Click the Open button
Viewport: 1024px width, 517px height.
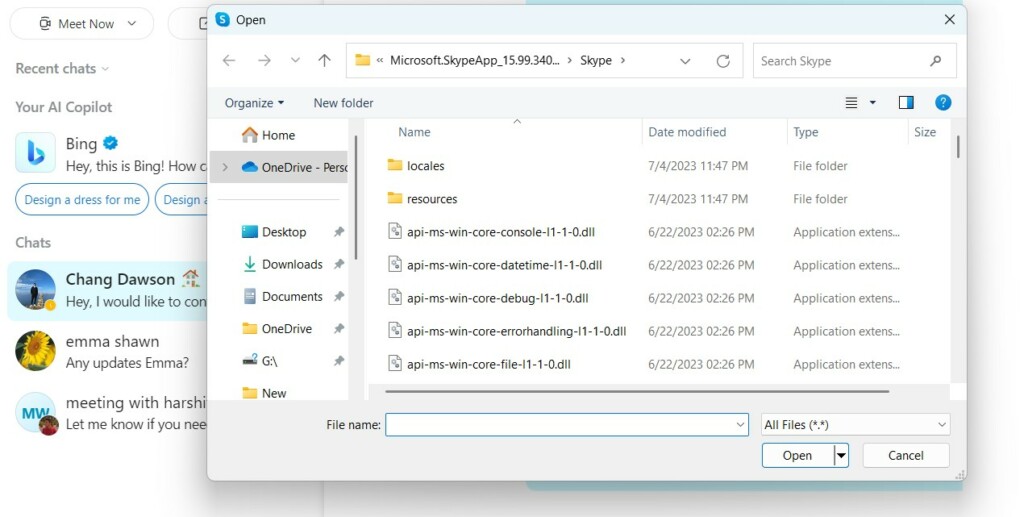pyautogui.click(x=797, y=456)
